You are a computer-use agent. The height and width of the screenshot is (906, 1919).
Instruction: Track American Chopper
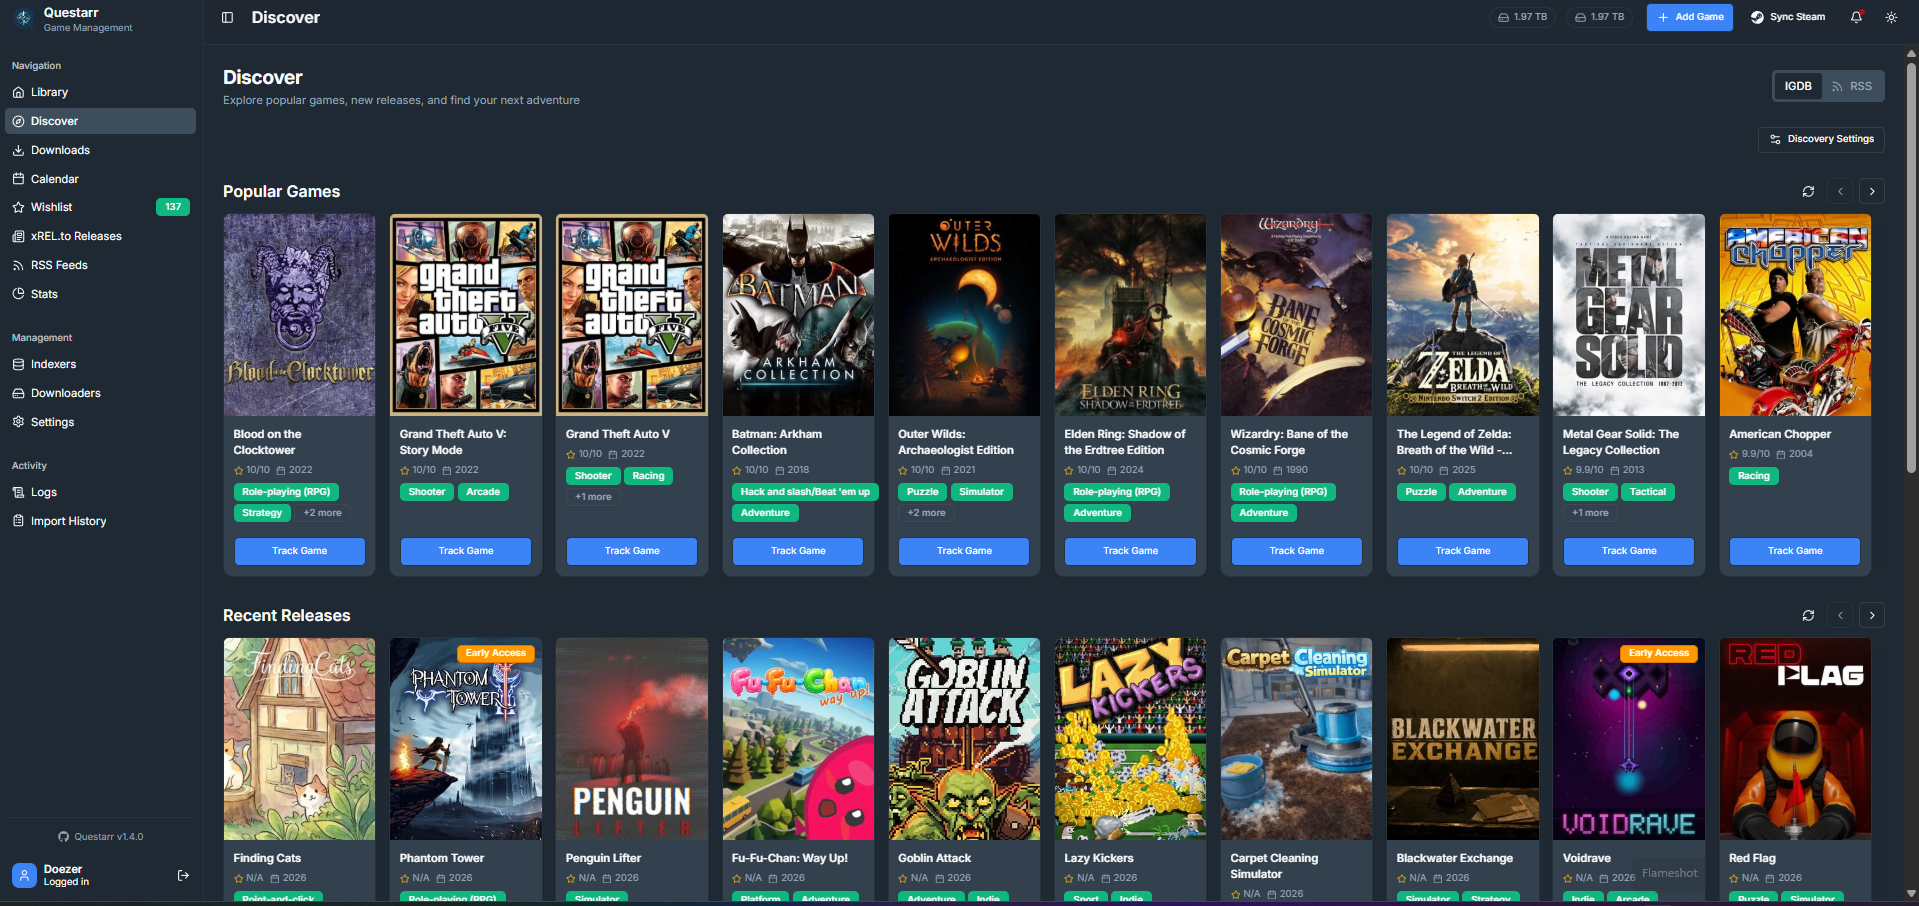pos(1795,551)
